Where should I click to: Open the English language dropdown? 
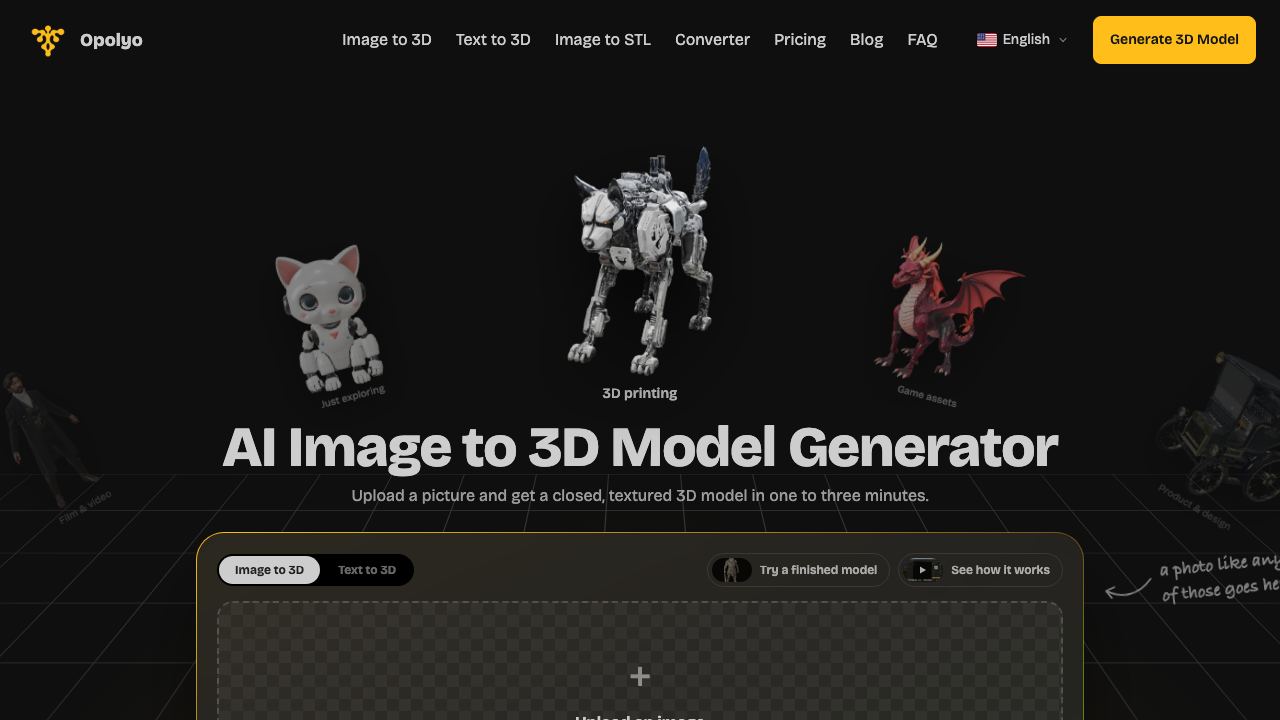coord(1022,40)
